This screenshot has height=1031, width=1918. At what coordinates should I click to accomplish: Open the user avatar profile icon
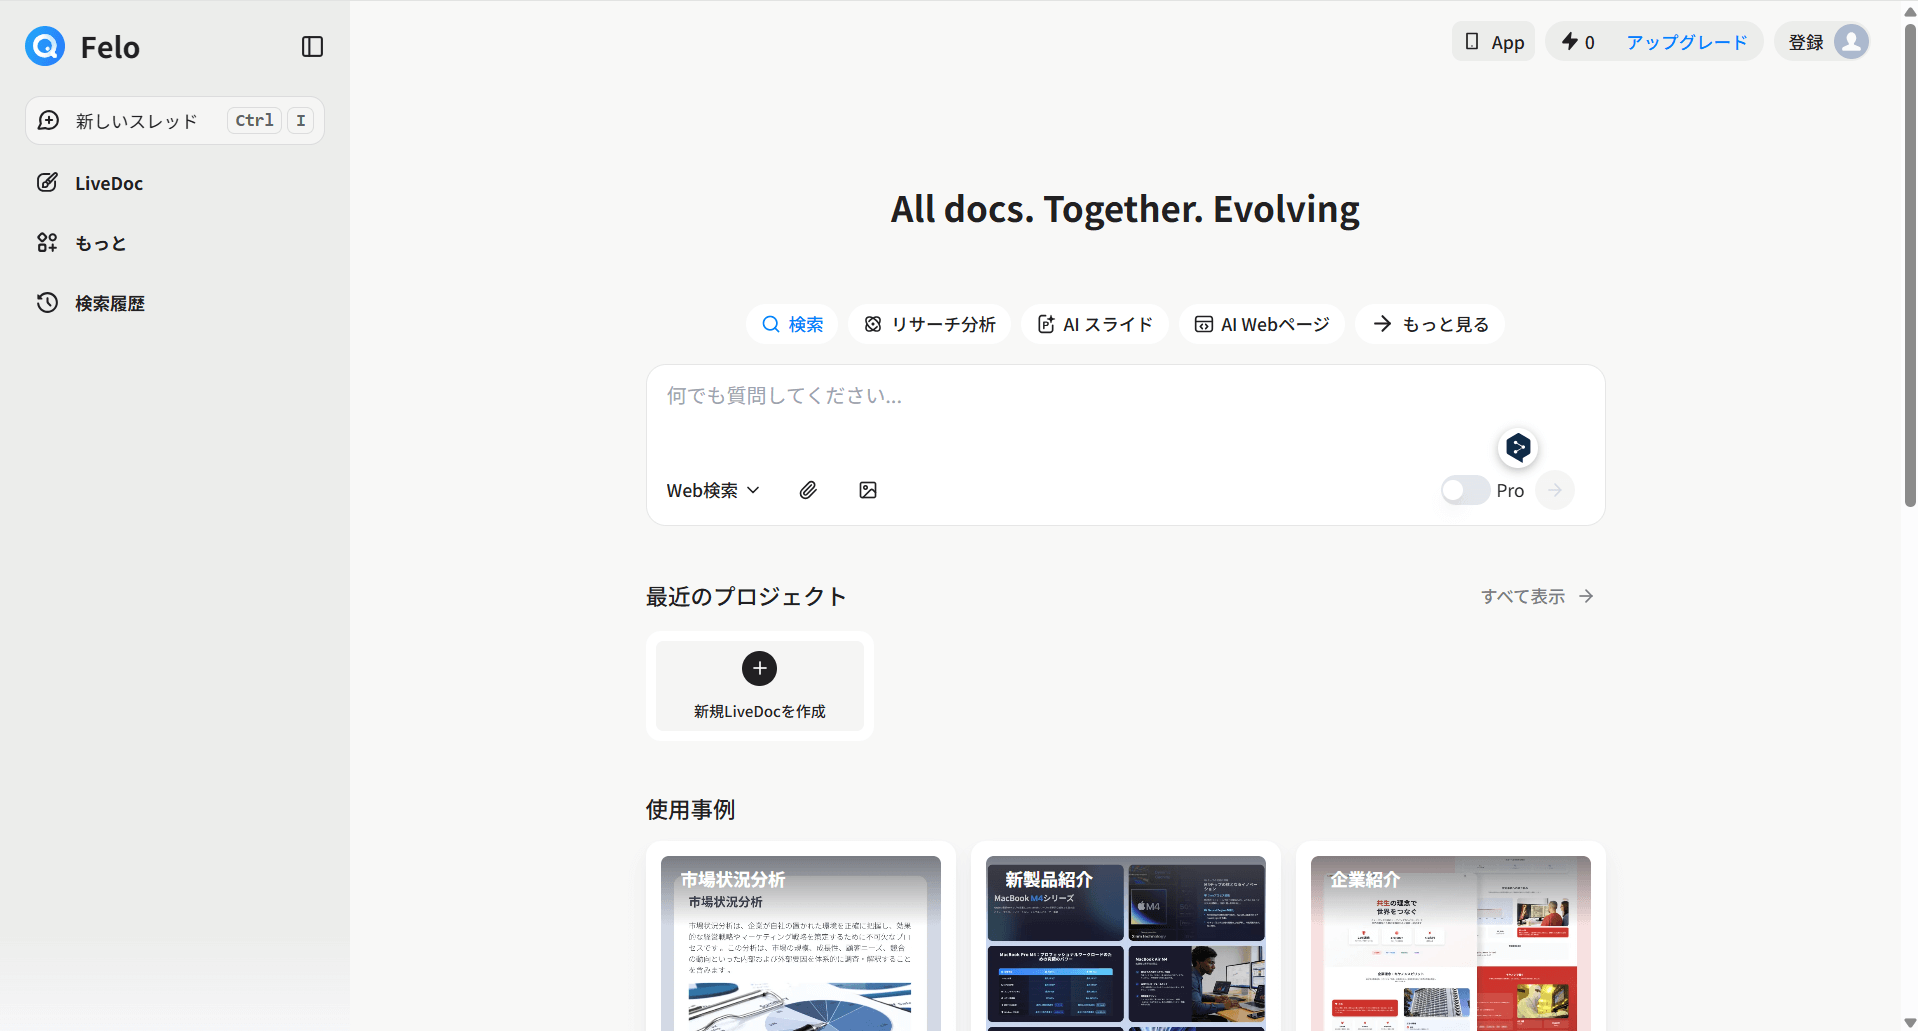click(x=1851, y=42)
